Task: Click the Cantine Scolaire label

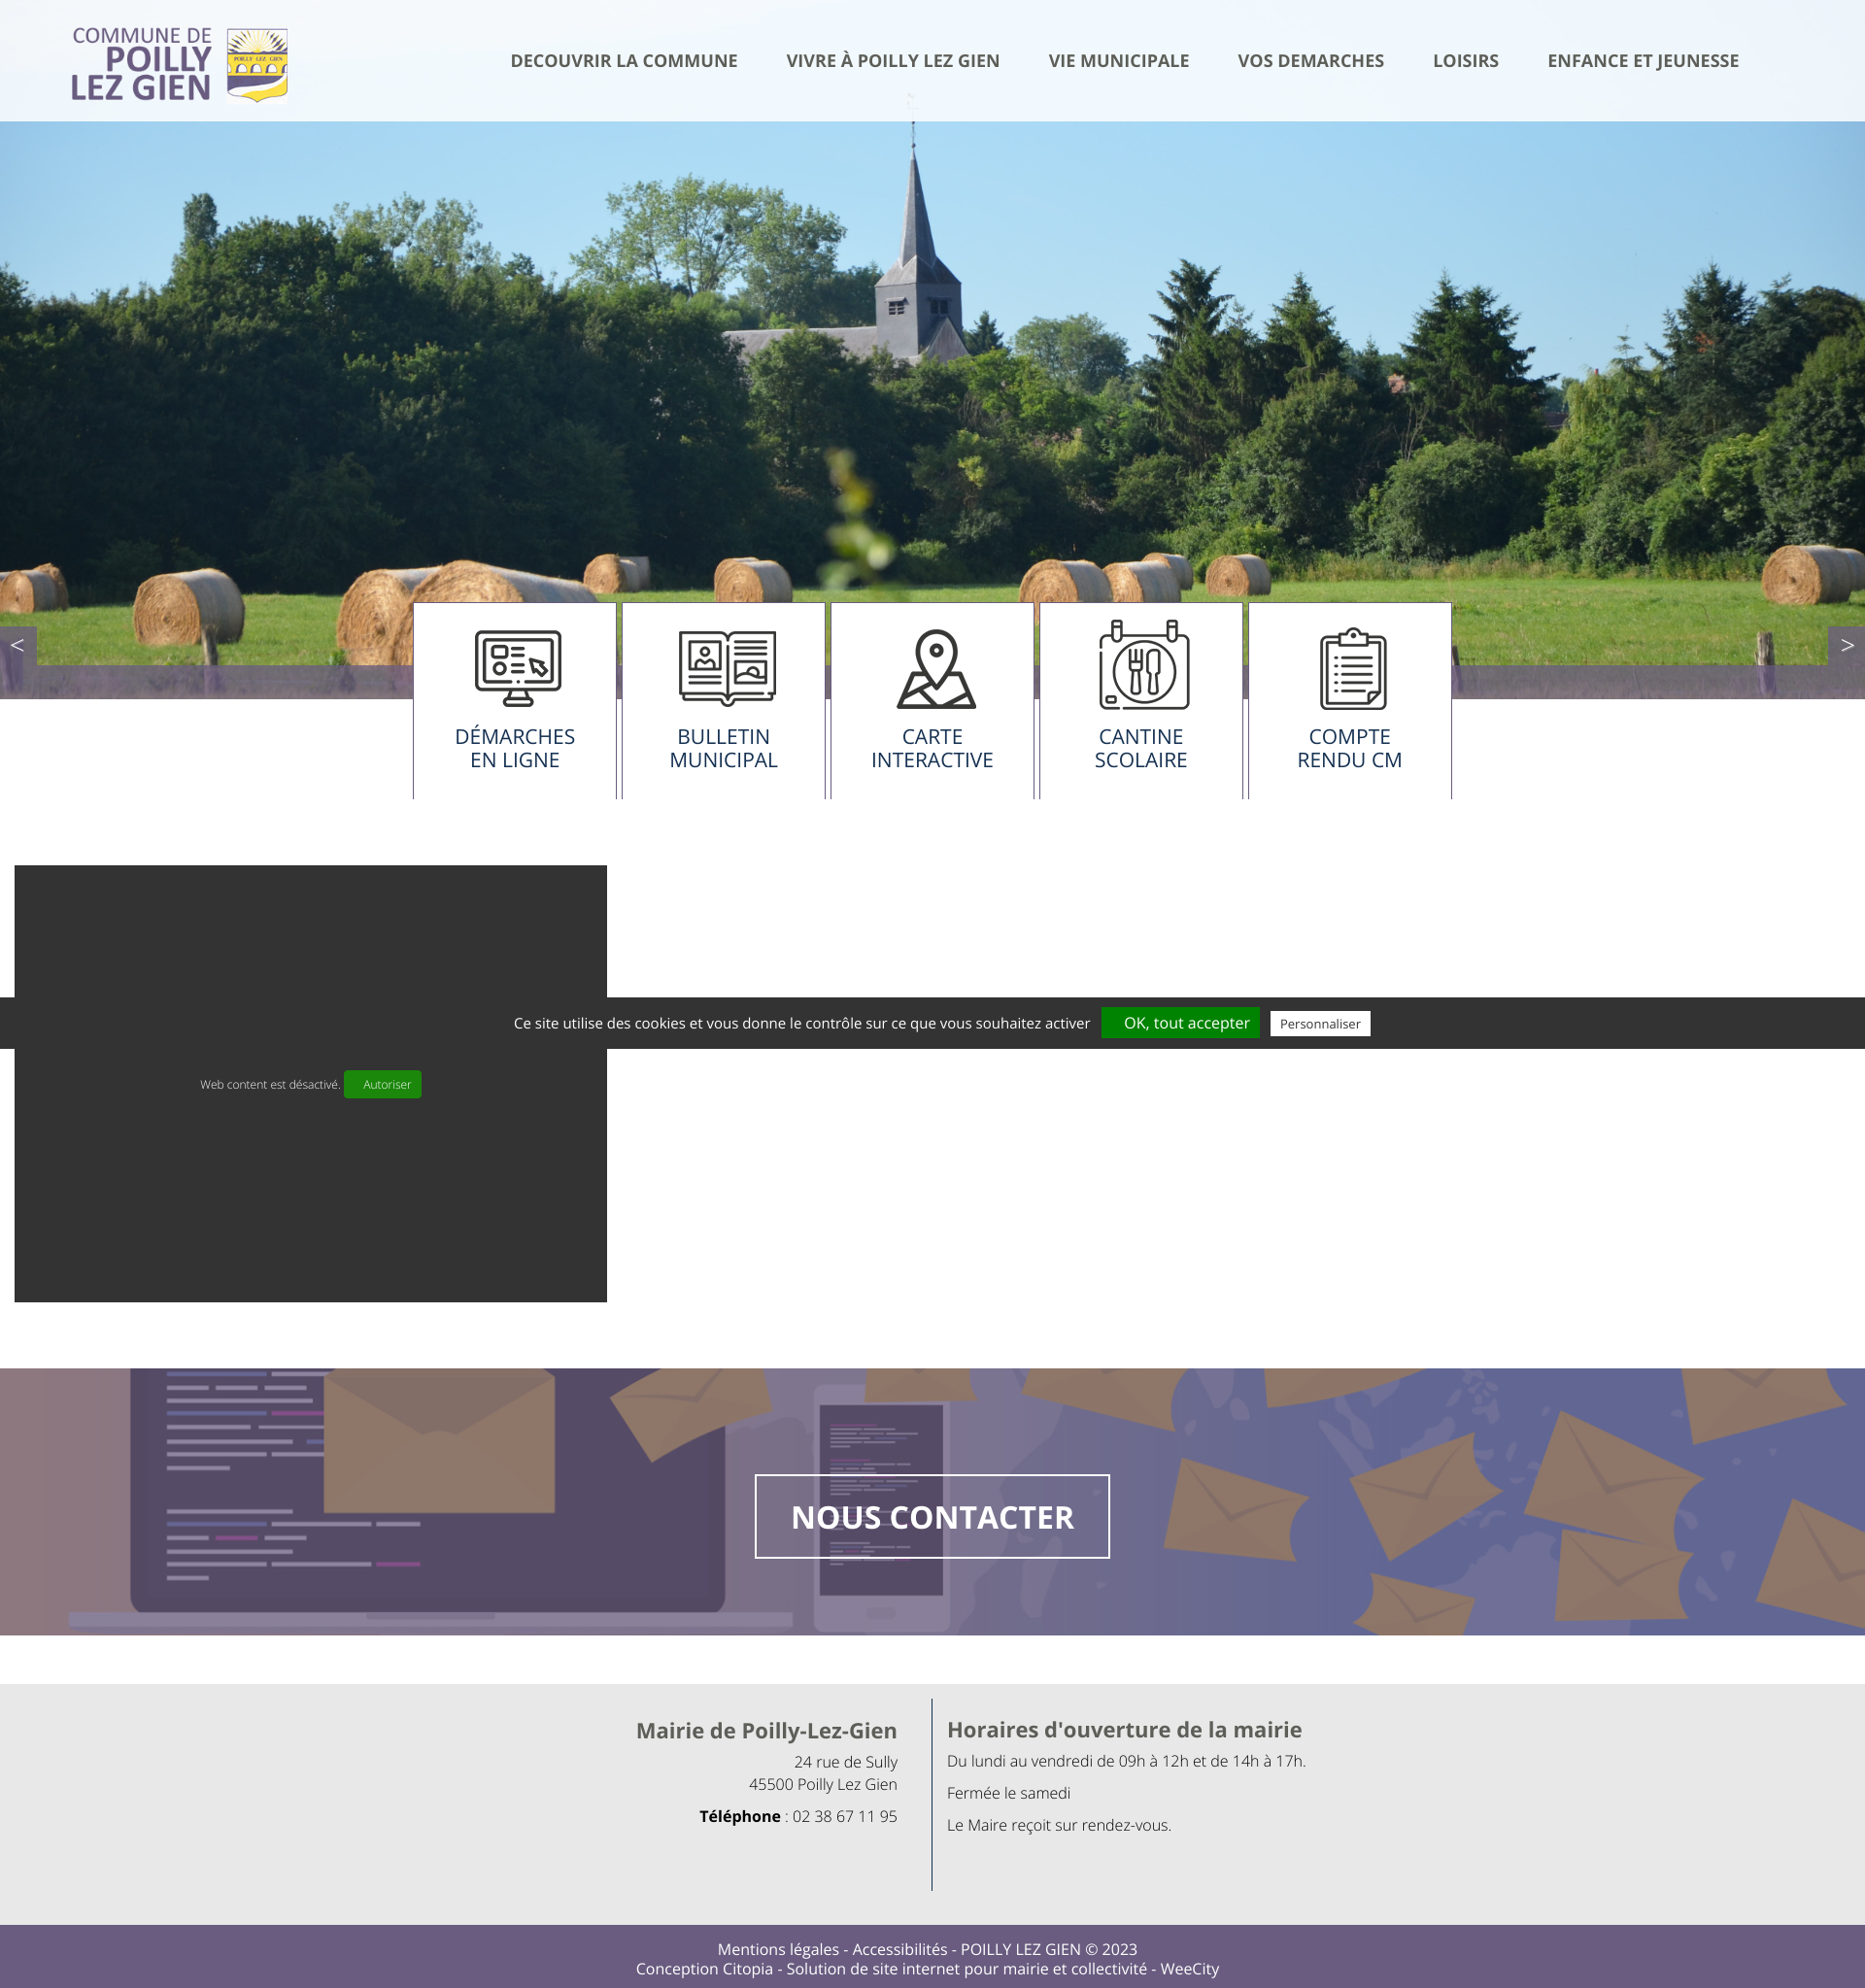Action: point(1141,748)
